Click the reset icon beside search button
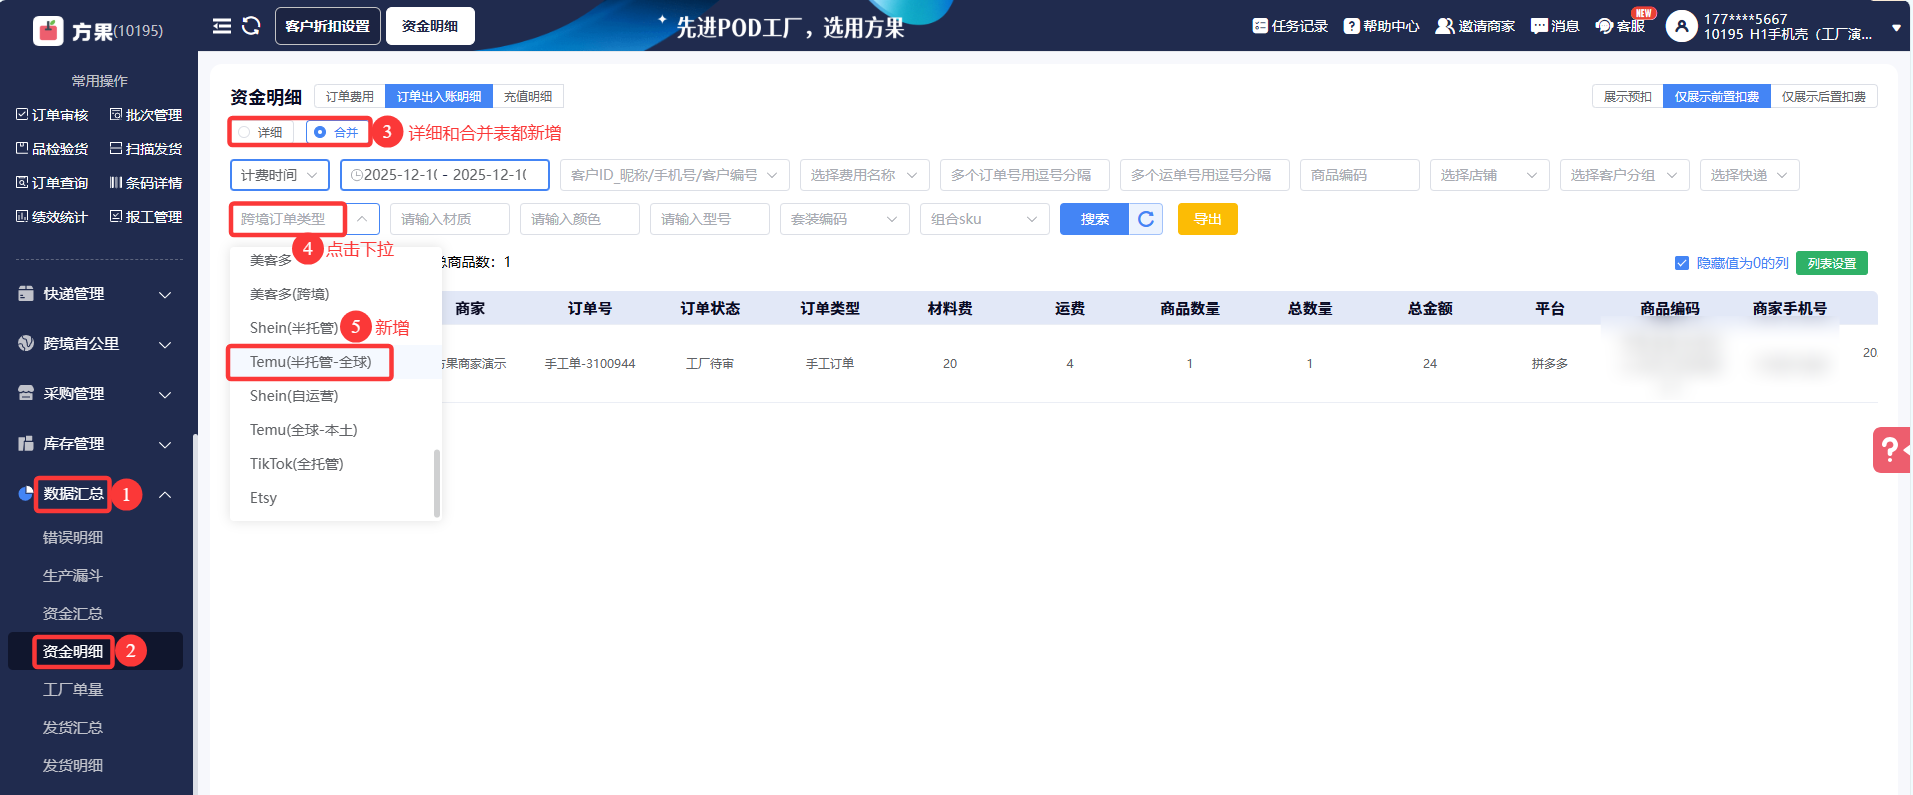 [x=1146, y=219]
